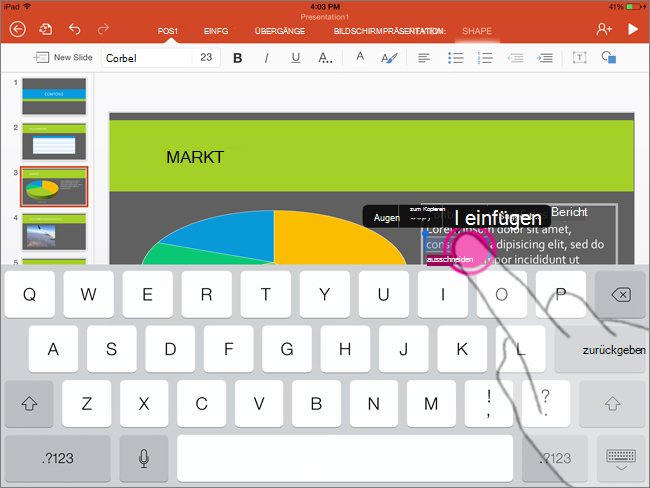Tap the battery status indicator
Viewport: 650px width, 488px height.
point(631,7)
